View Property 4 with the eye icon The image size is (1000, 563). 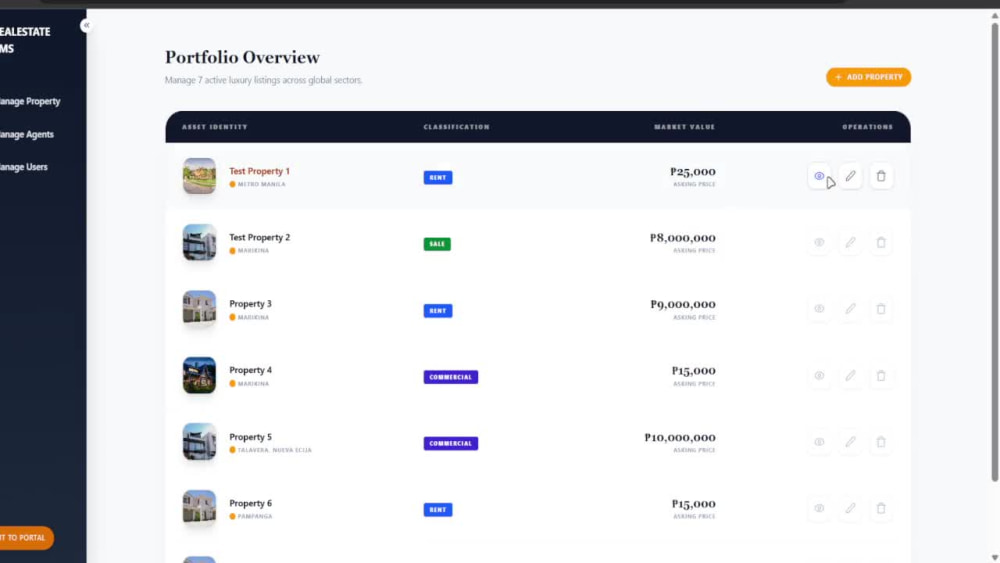tap(819, 376)
